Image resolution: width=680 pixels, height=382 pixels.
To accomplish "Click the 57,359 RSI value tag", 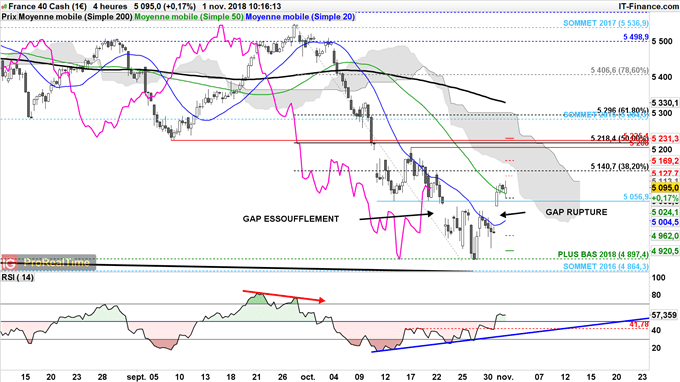I will [664, 315].
